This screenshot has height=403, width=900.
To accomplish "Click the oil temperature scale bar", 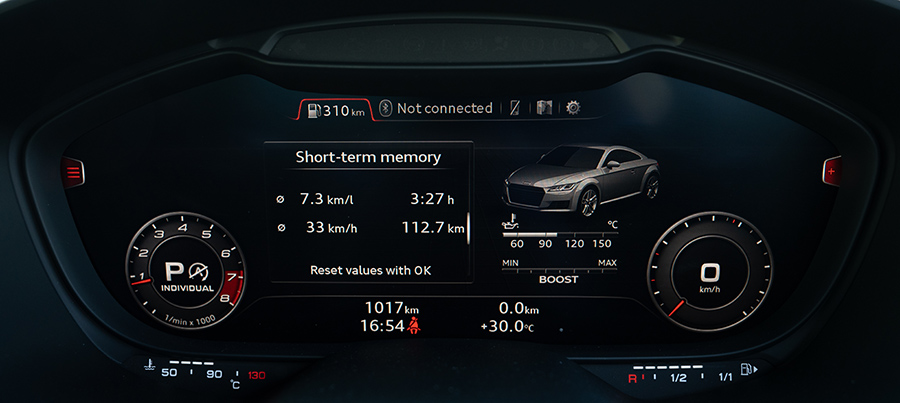I will pyautogui.click(x=559, y=232).
